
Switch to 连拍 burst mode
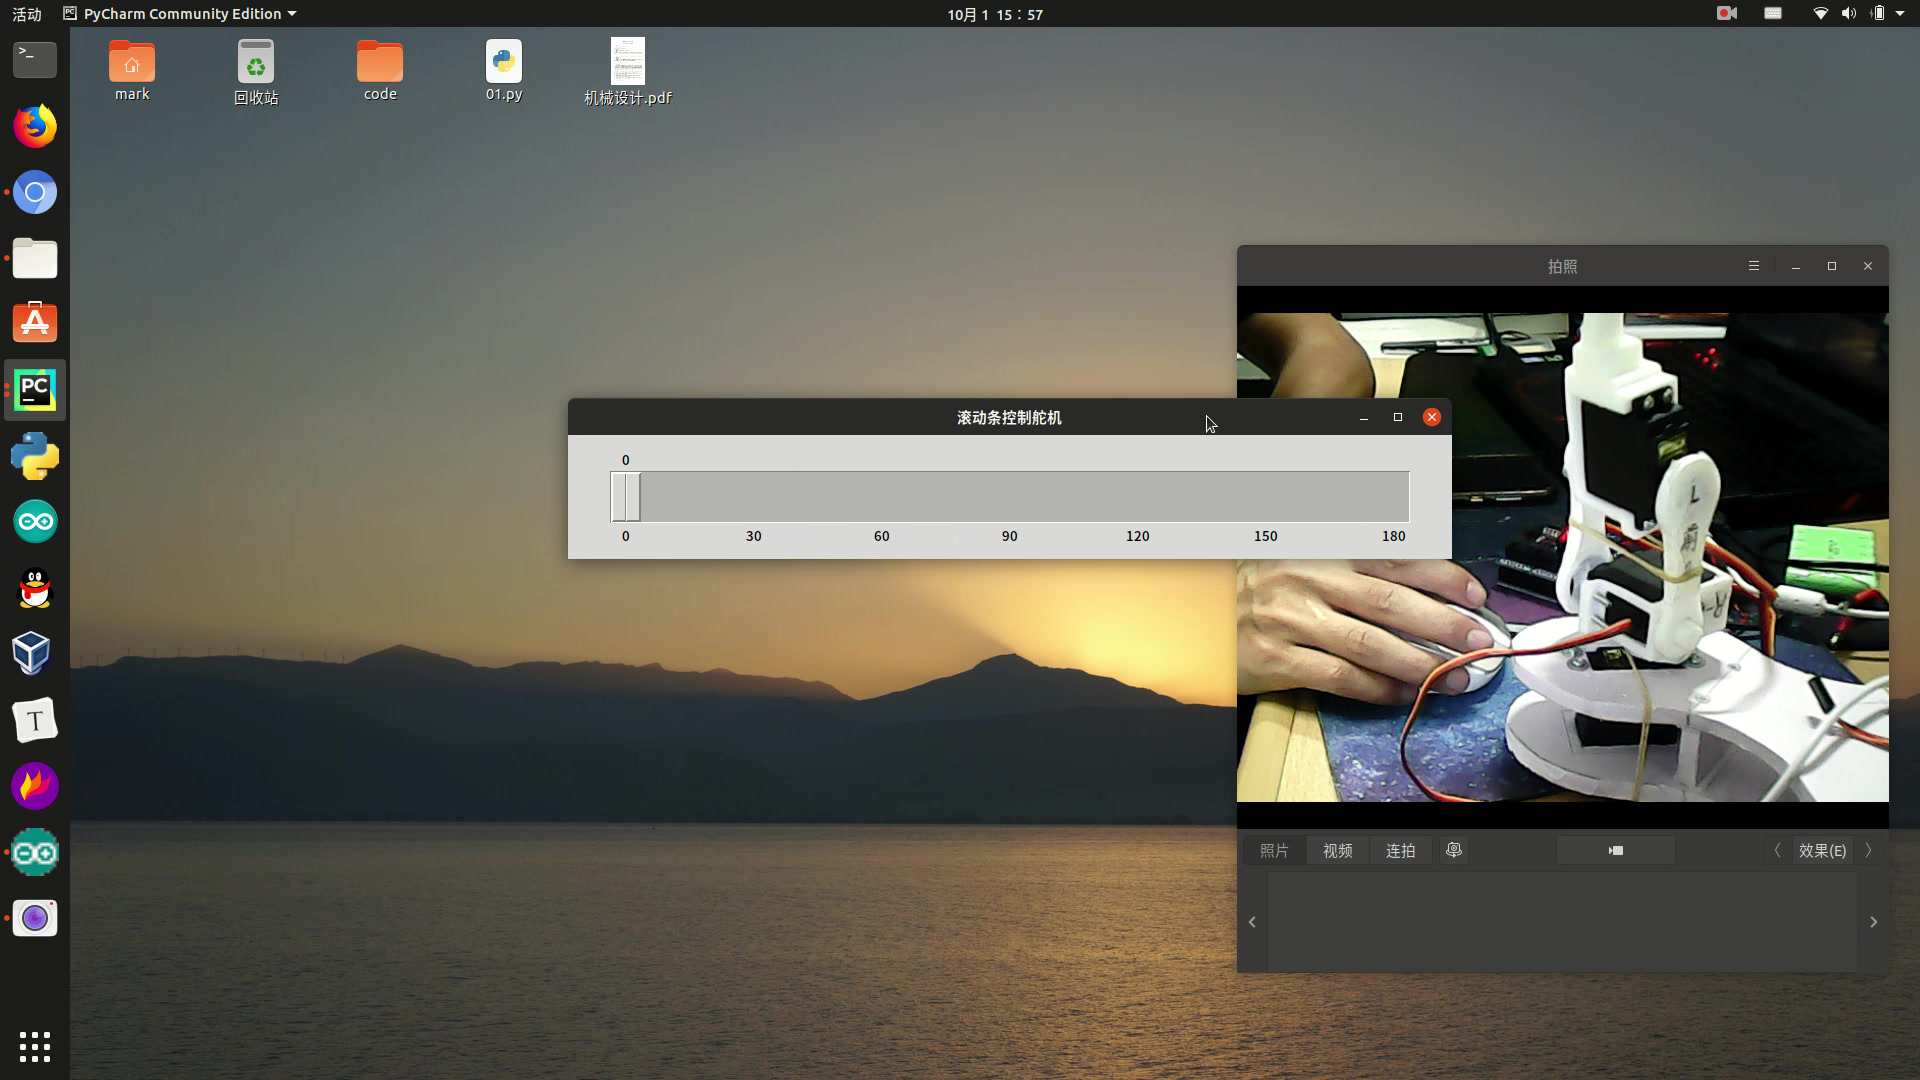(x=1400, y=850)
